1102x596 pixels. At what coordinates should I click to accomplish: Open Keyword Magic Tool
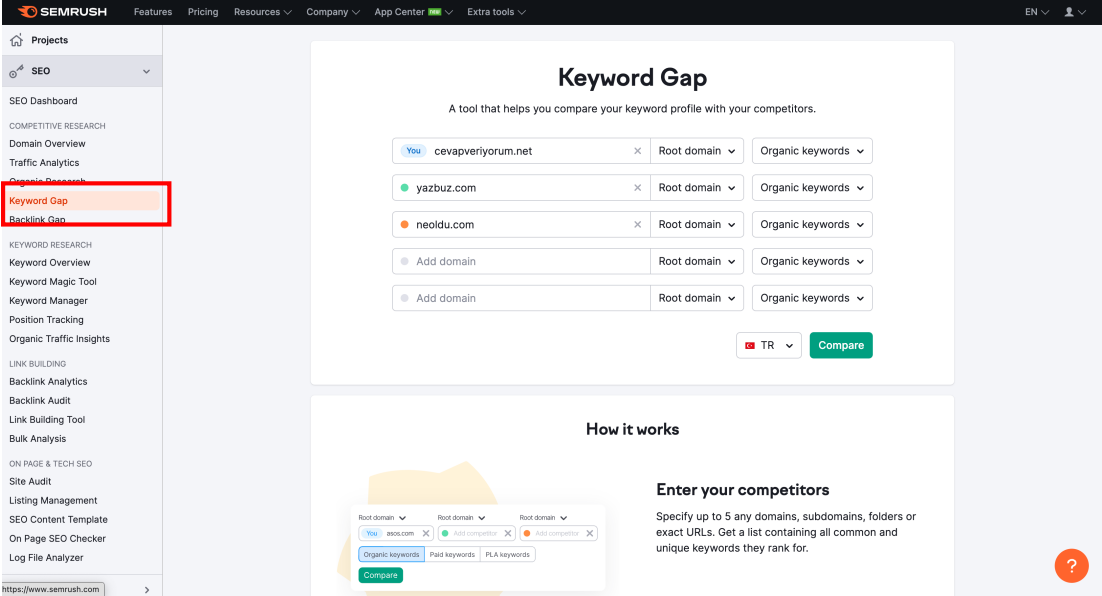[x=53, y=282]
